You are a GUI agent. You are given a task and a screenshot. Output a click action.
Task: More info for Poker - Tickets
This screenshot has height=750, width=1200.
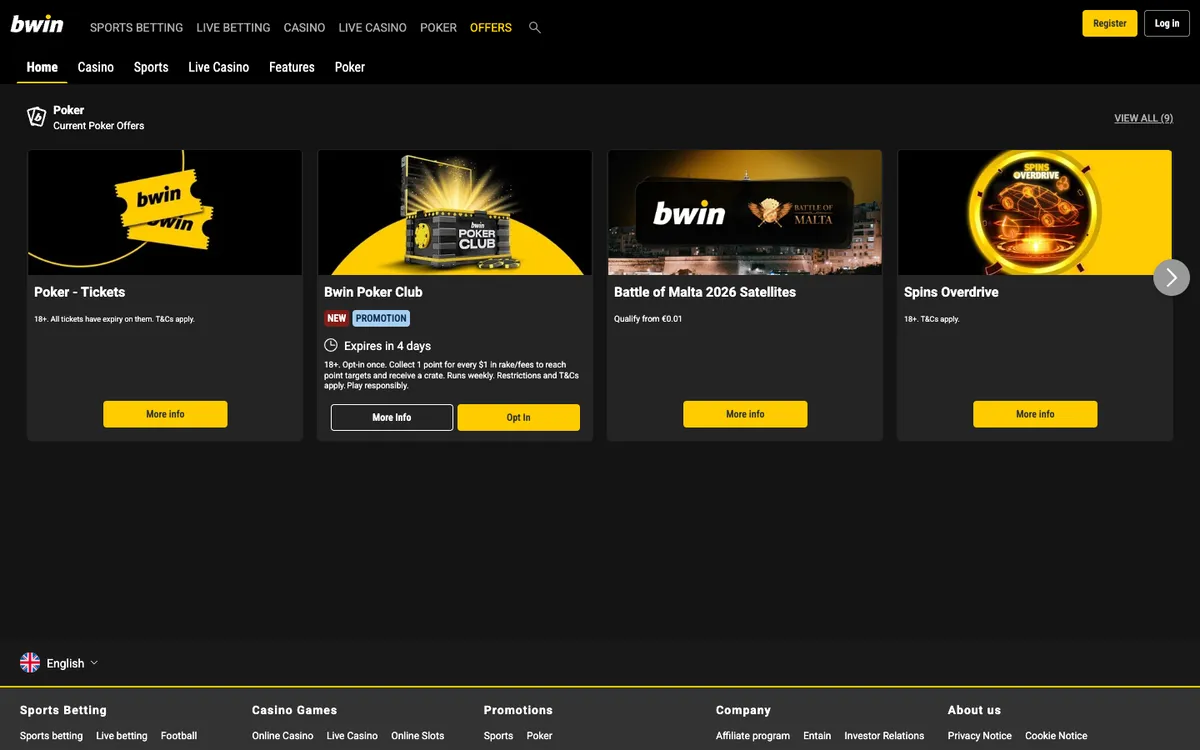(165, 414)
